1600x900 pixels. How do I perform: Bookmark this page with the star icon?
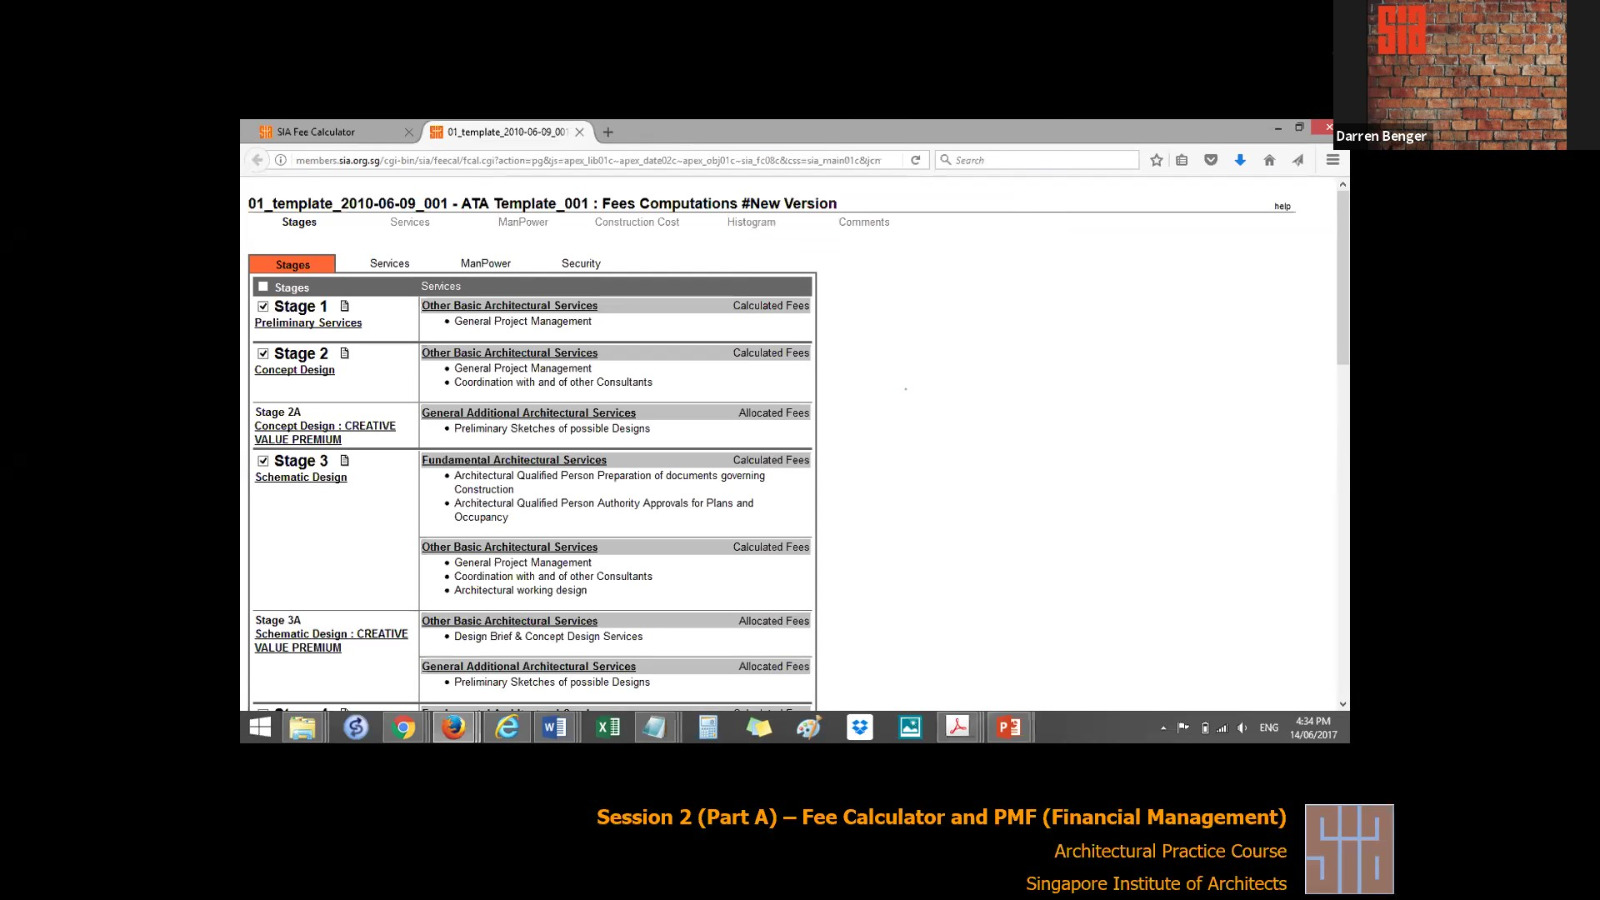1156,160
